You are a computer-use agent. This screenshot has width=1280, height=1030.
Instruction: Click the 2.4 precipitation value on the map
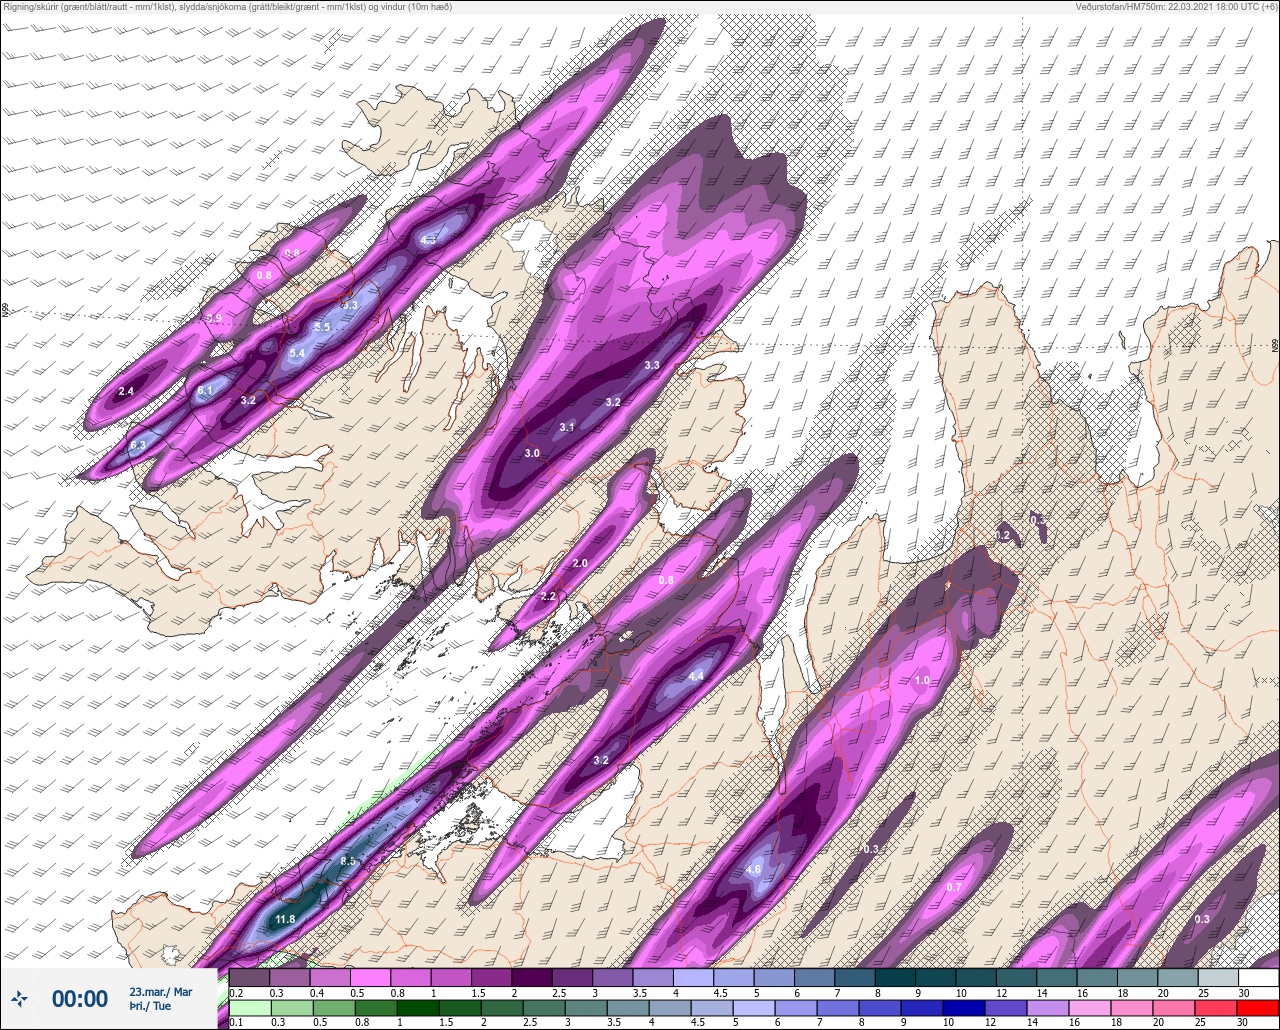[x=126, y=391]
